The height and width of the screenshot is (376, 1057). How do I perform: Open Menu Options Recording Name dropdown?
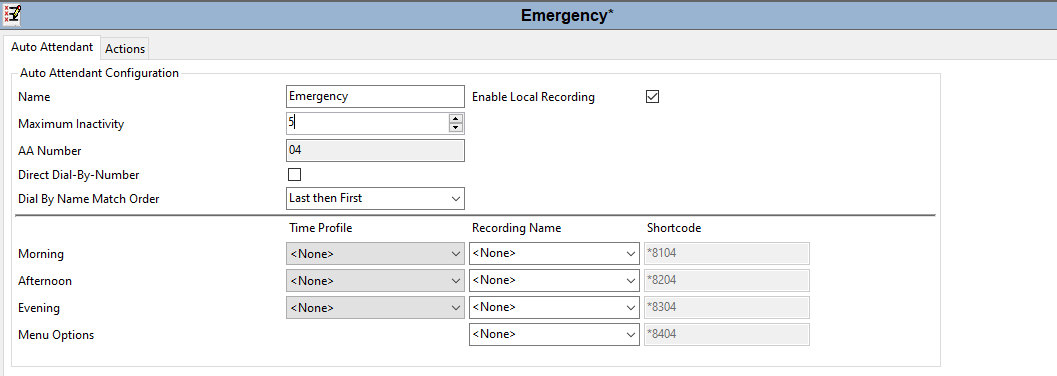(554, 334)
